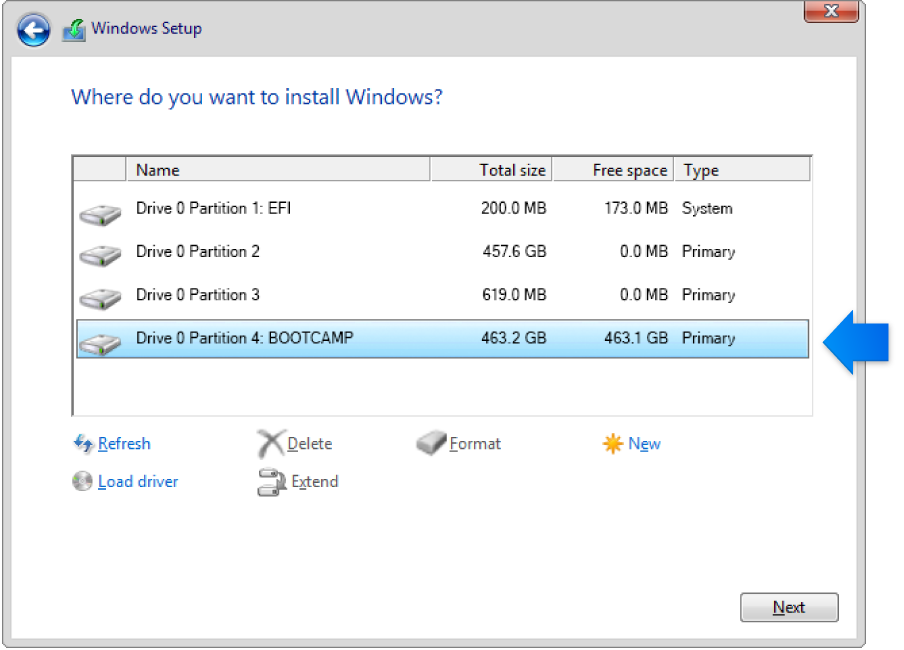Open the Refresh link

click(x=124, y=444)
